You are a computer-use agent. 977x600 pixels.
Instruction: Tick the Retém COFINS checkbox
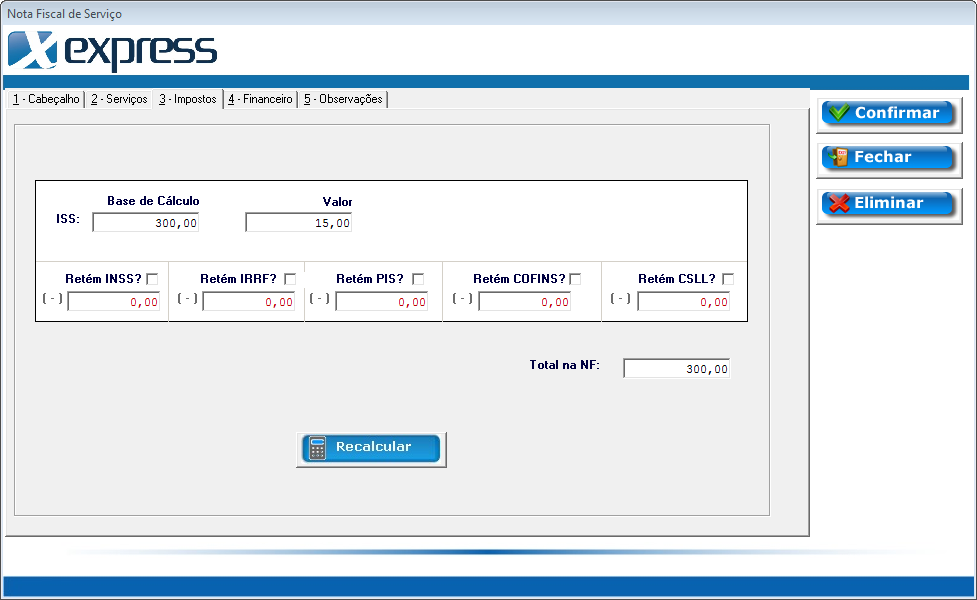tap(575, 279)
